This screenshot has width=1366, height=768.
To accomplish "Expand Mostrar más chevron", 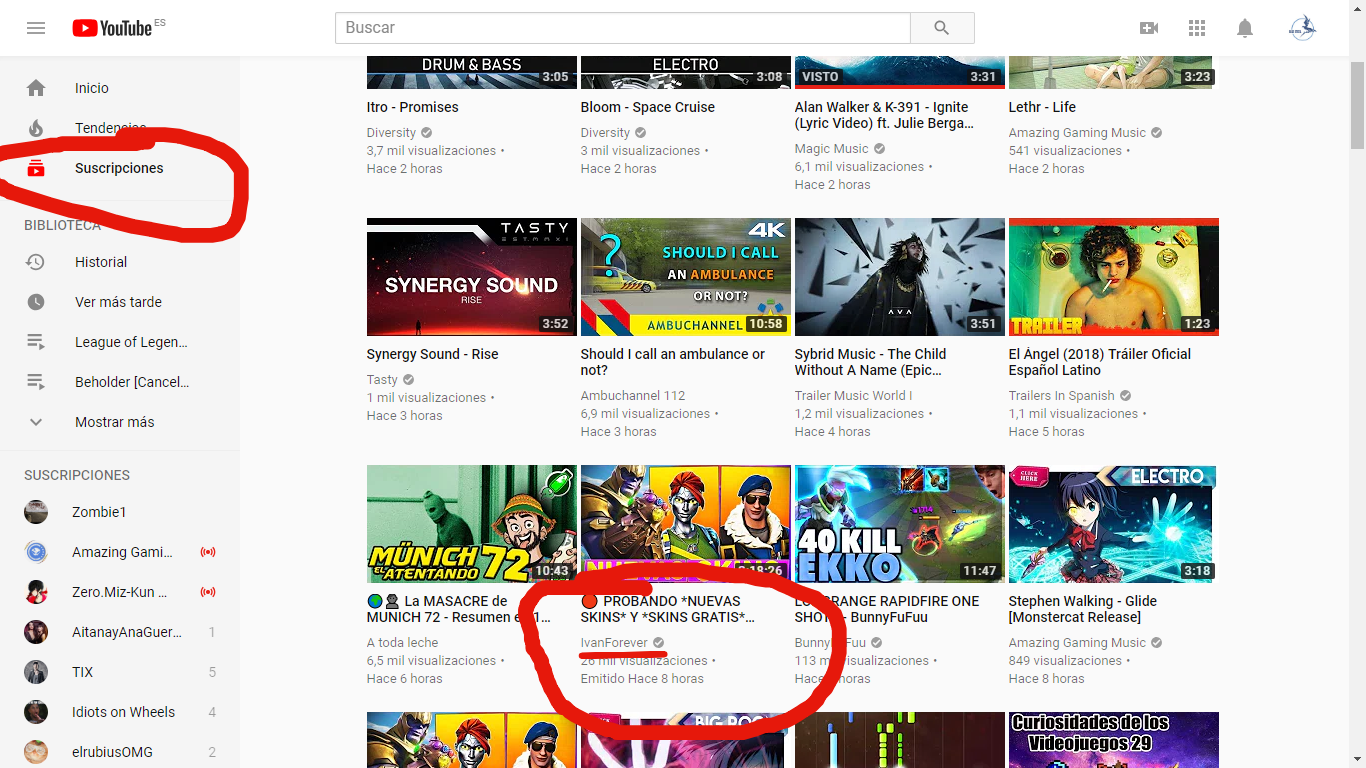I will pos(36,422).
